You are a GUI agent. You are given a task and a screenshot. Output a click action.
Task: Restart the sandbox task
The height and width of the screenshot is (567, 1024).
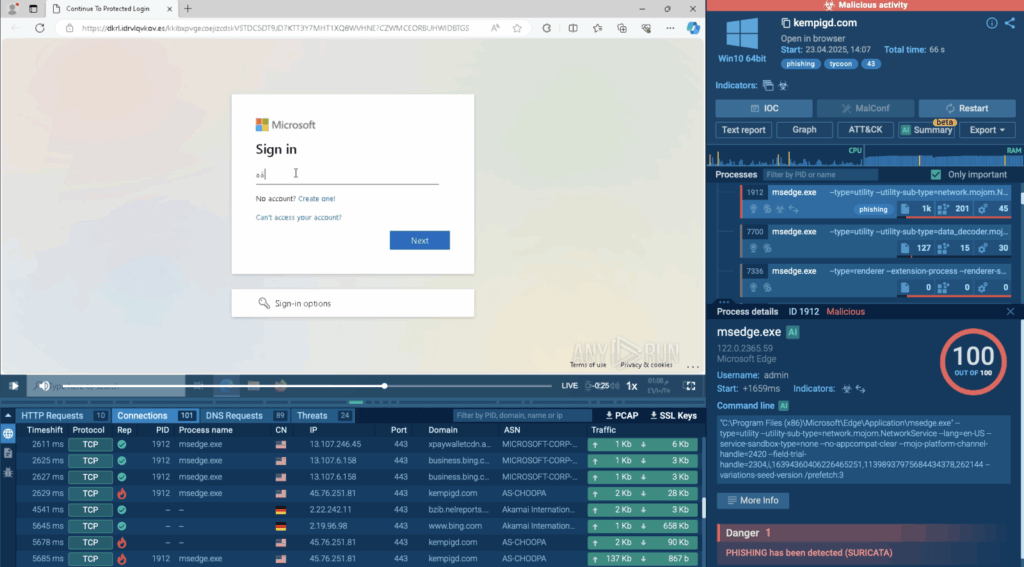(967, 108)
